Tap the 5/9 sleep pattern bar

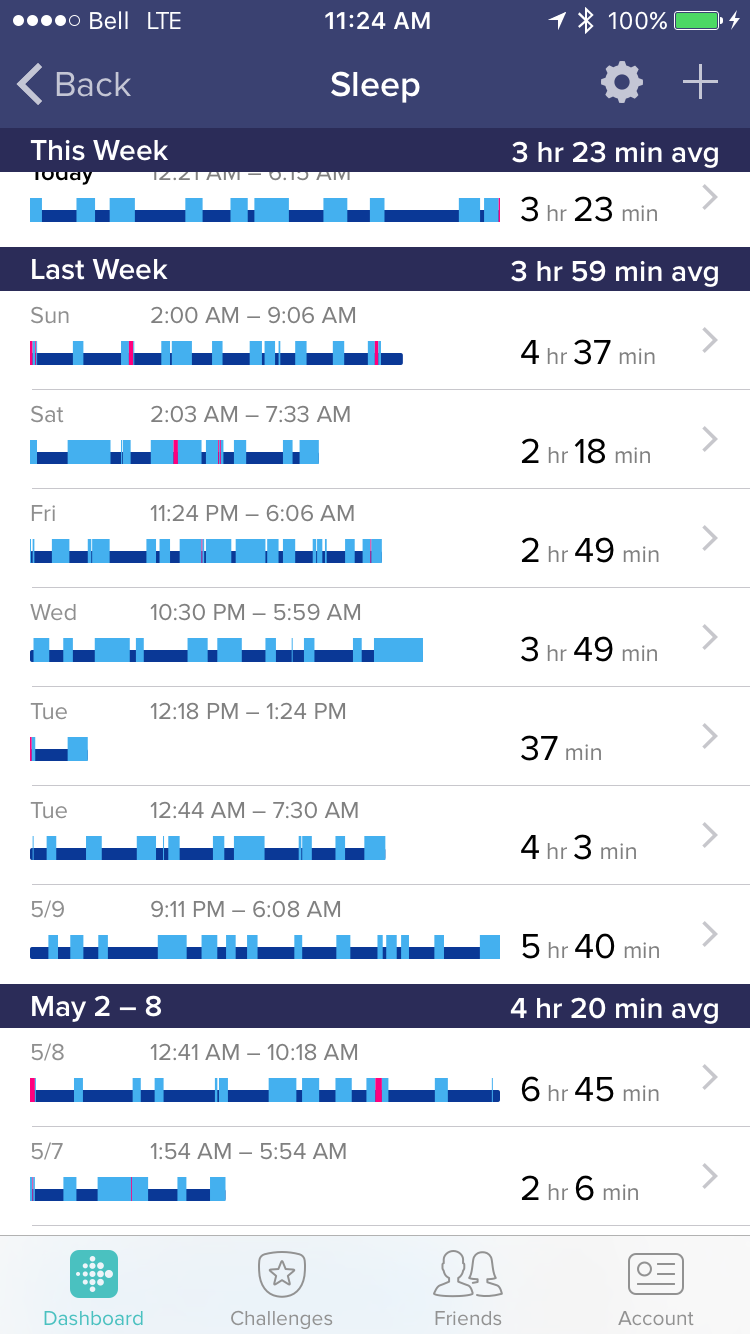coord(265,947)
